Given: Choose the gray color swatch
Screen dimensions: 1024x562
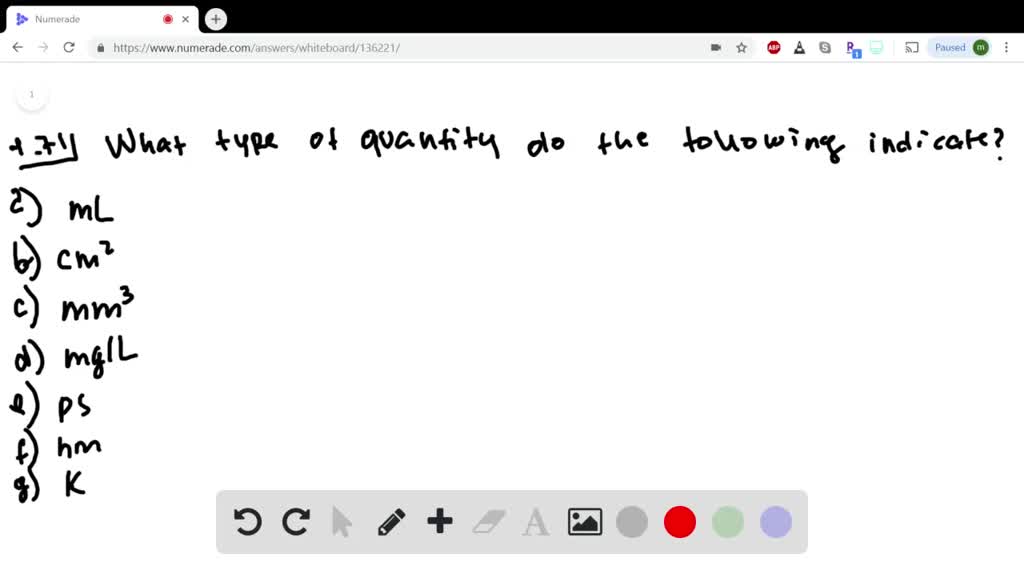Looking at the screenshot, I should coord(632,522).
